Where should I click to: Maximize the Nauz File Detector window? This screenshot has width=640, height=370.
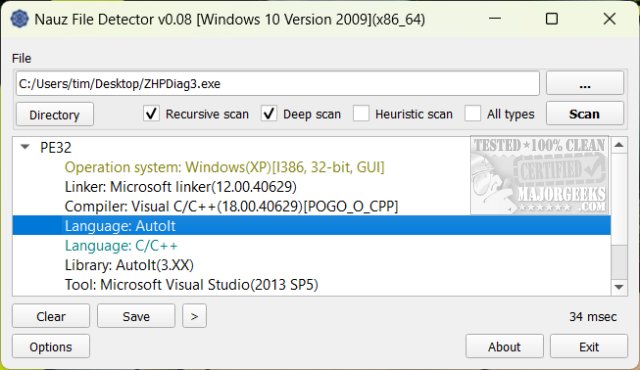point(552,19)
